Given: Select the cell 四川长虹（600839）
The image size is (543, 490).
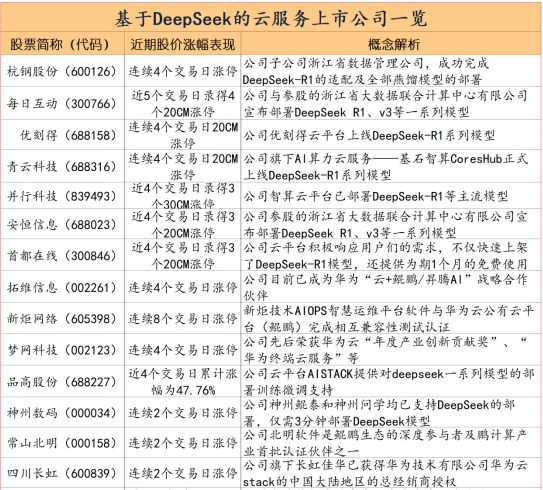Looking at the screenshot, I should point(62,473).
